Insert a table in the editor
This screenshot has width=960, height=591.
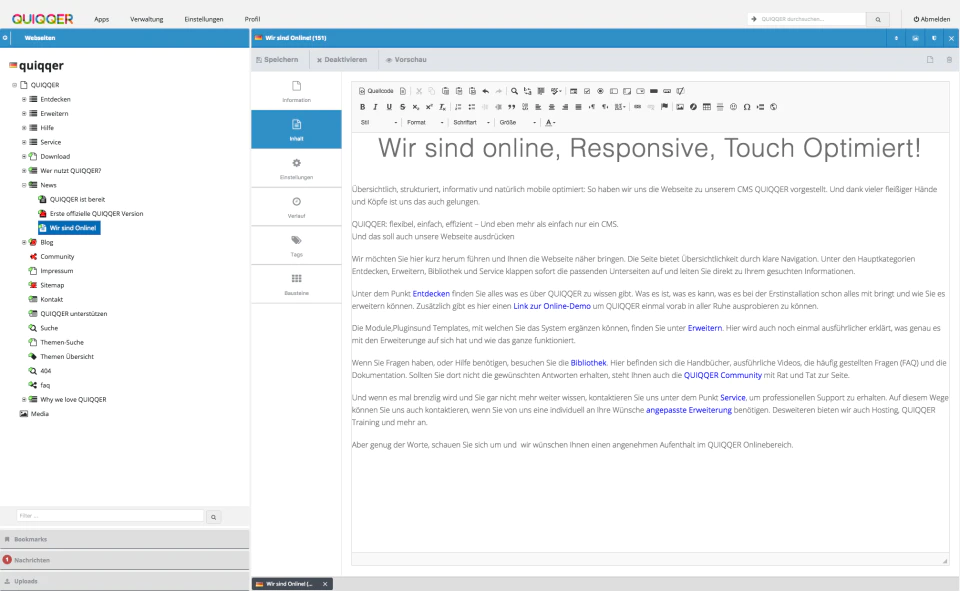[707, 107]
